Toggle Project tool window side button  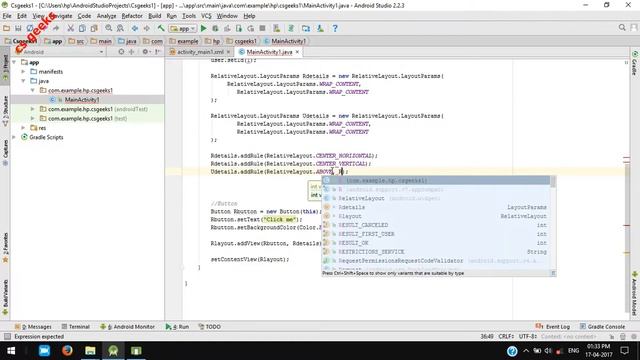[5, 67]
